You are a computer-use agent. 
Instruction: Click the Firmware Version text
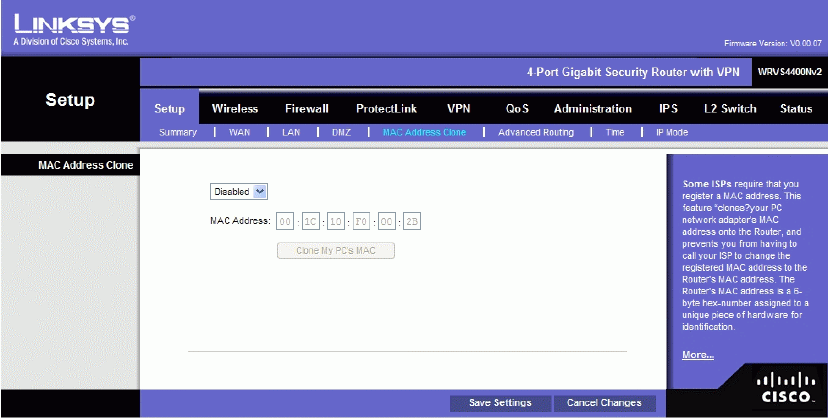point(773,43)
